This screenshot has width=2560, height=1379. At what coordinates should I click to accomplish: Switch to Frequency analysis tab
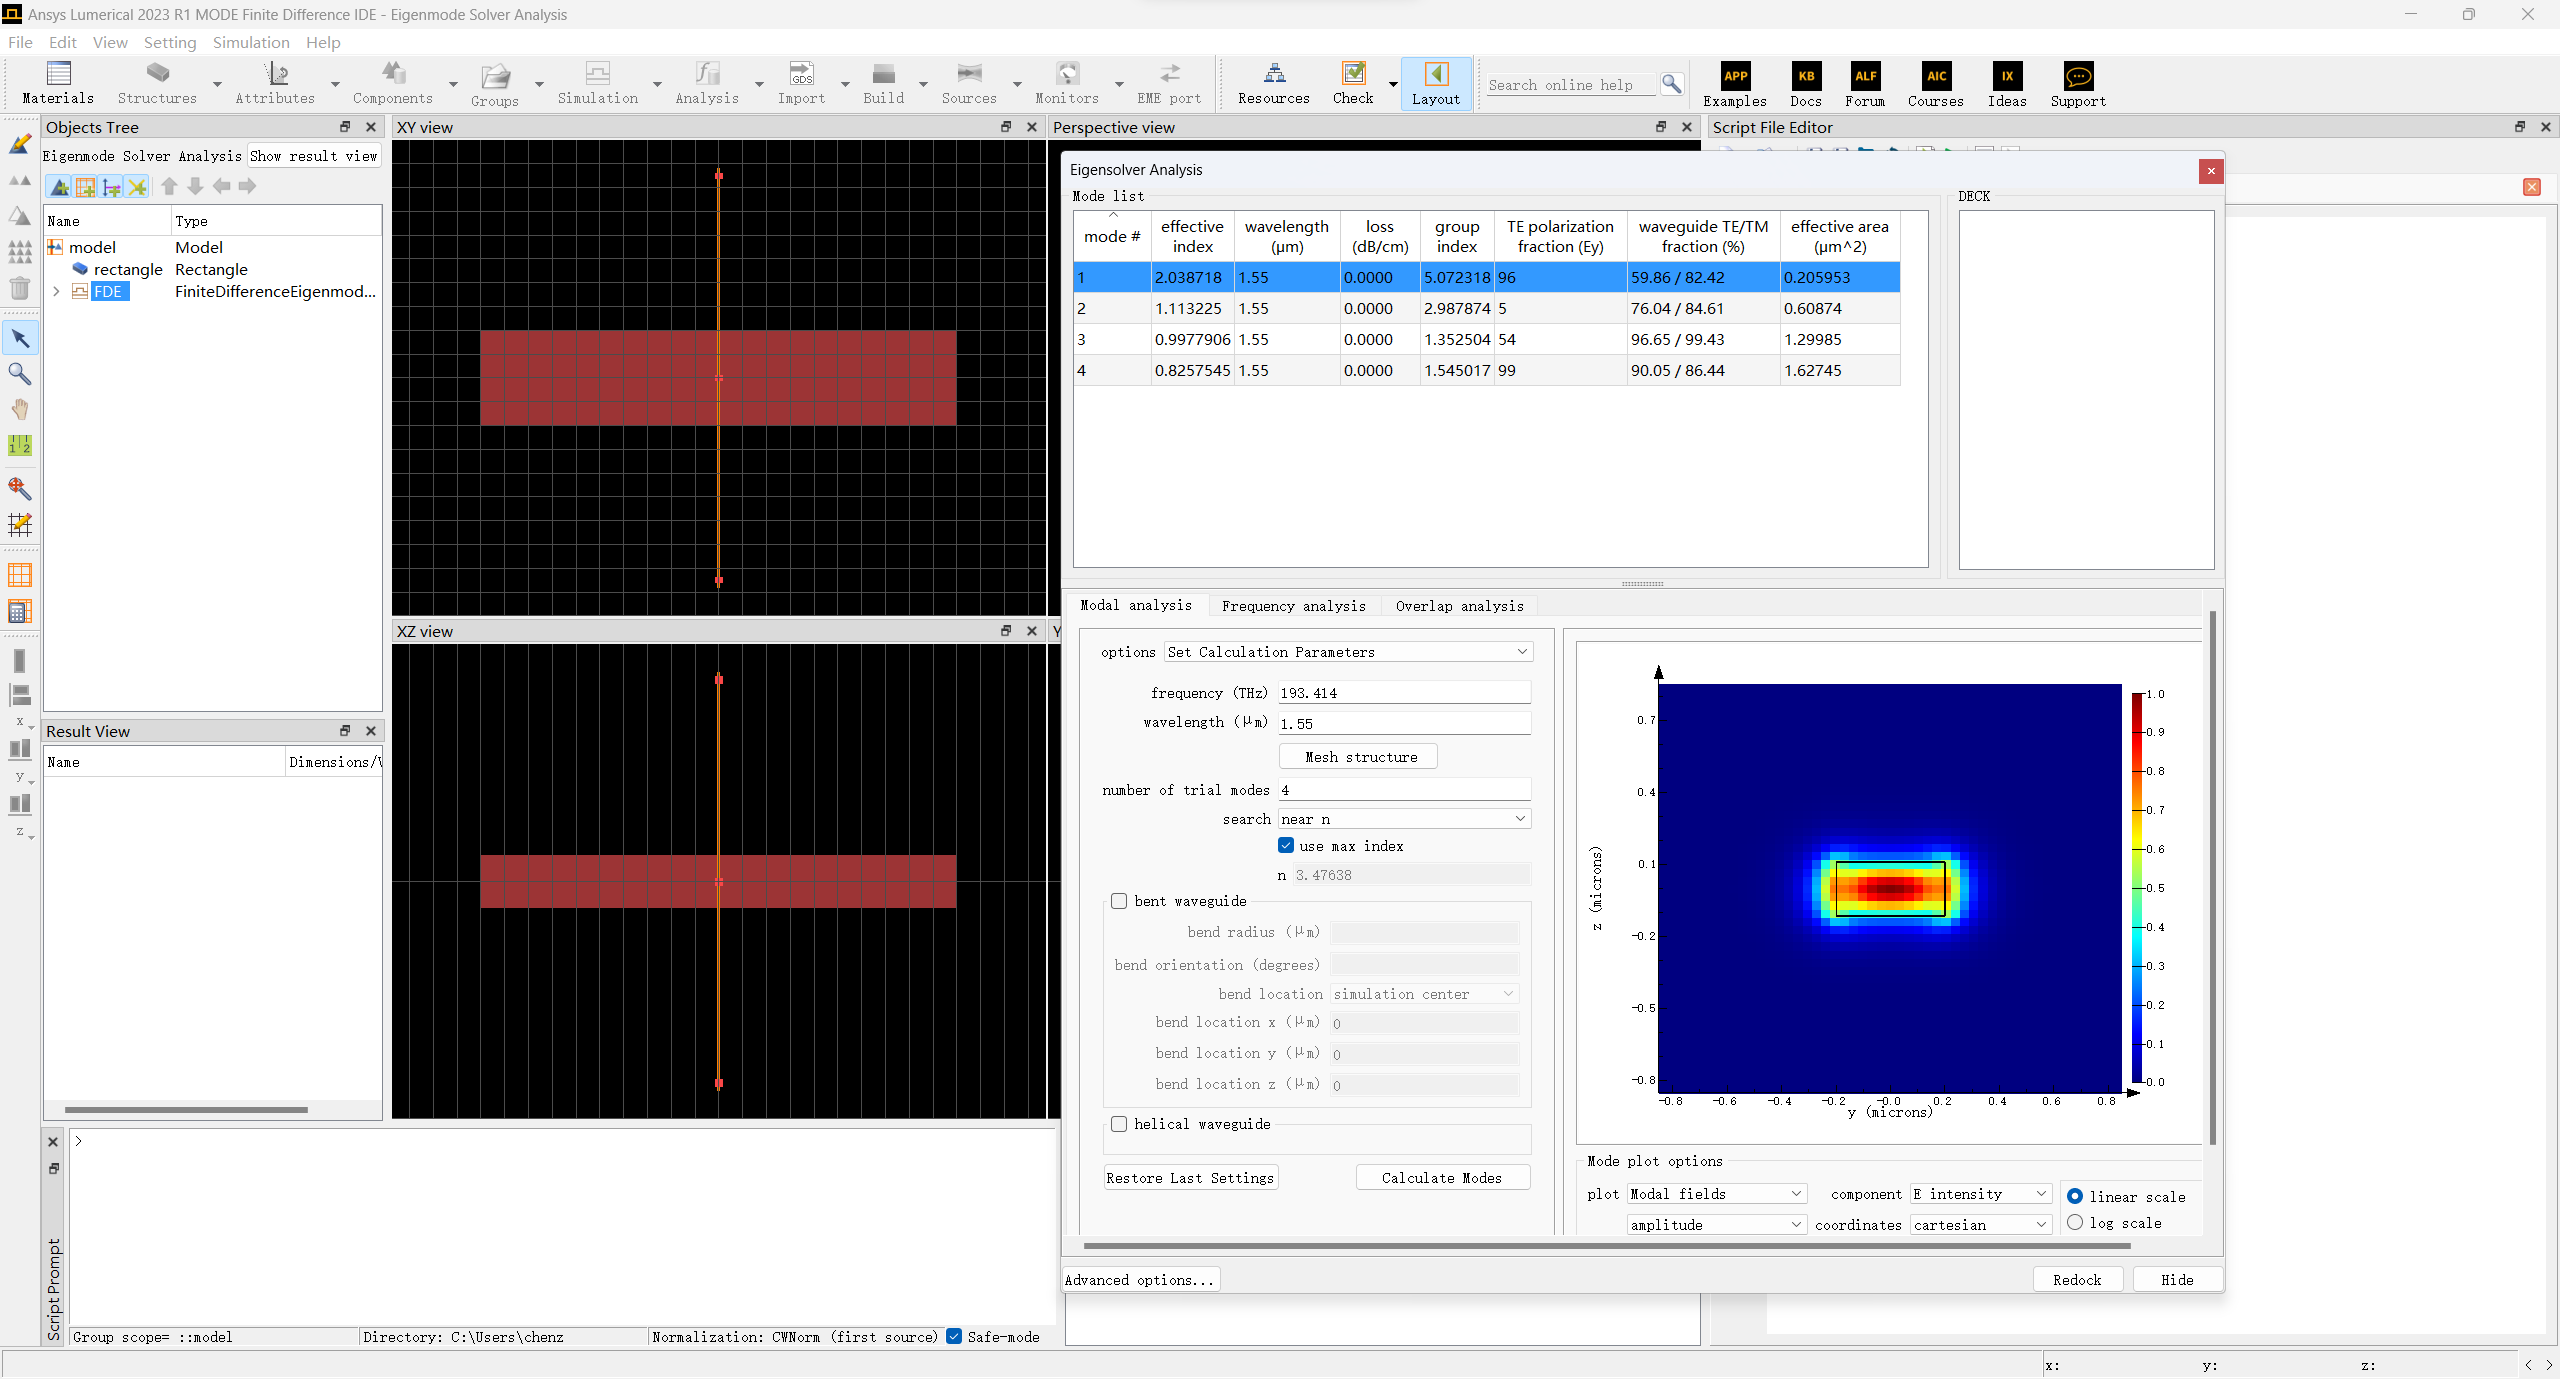1293,606
